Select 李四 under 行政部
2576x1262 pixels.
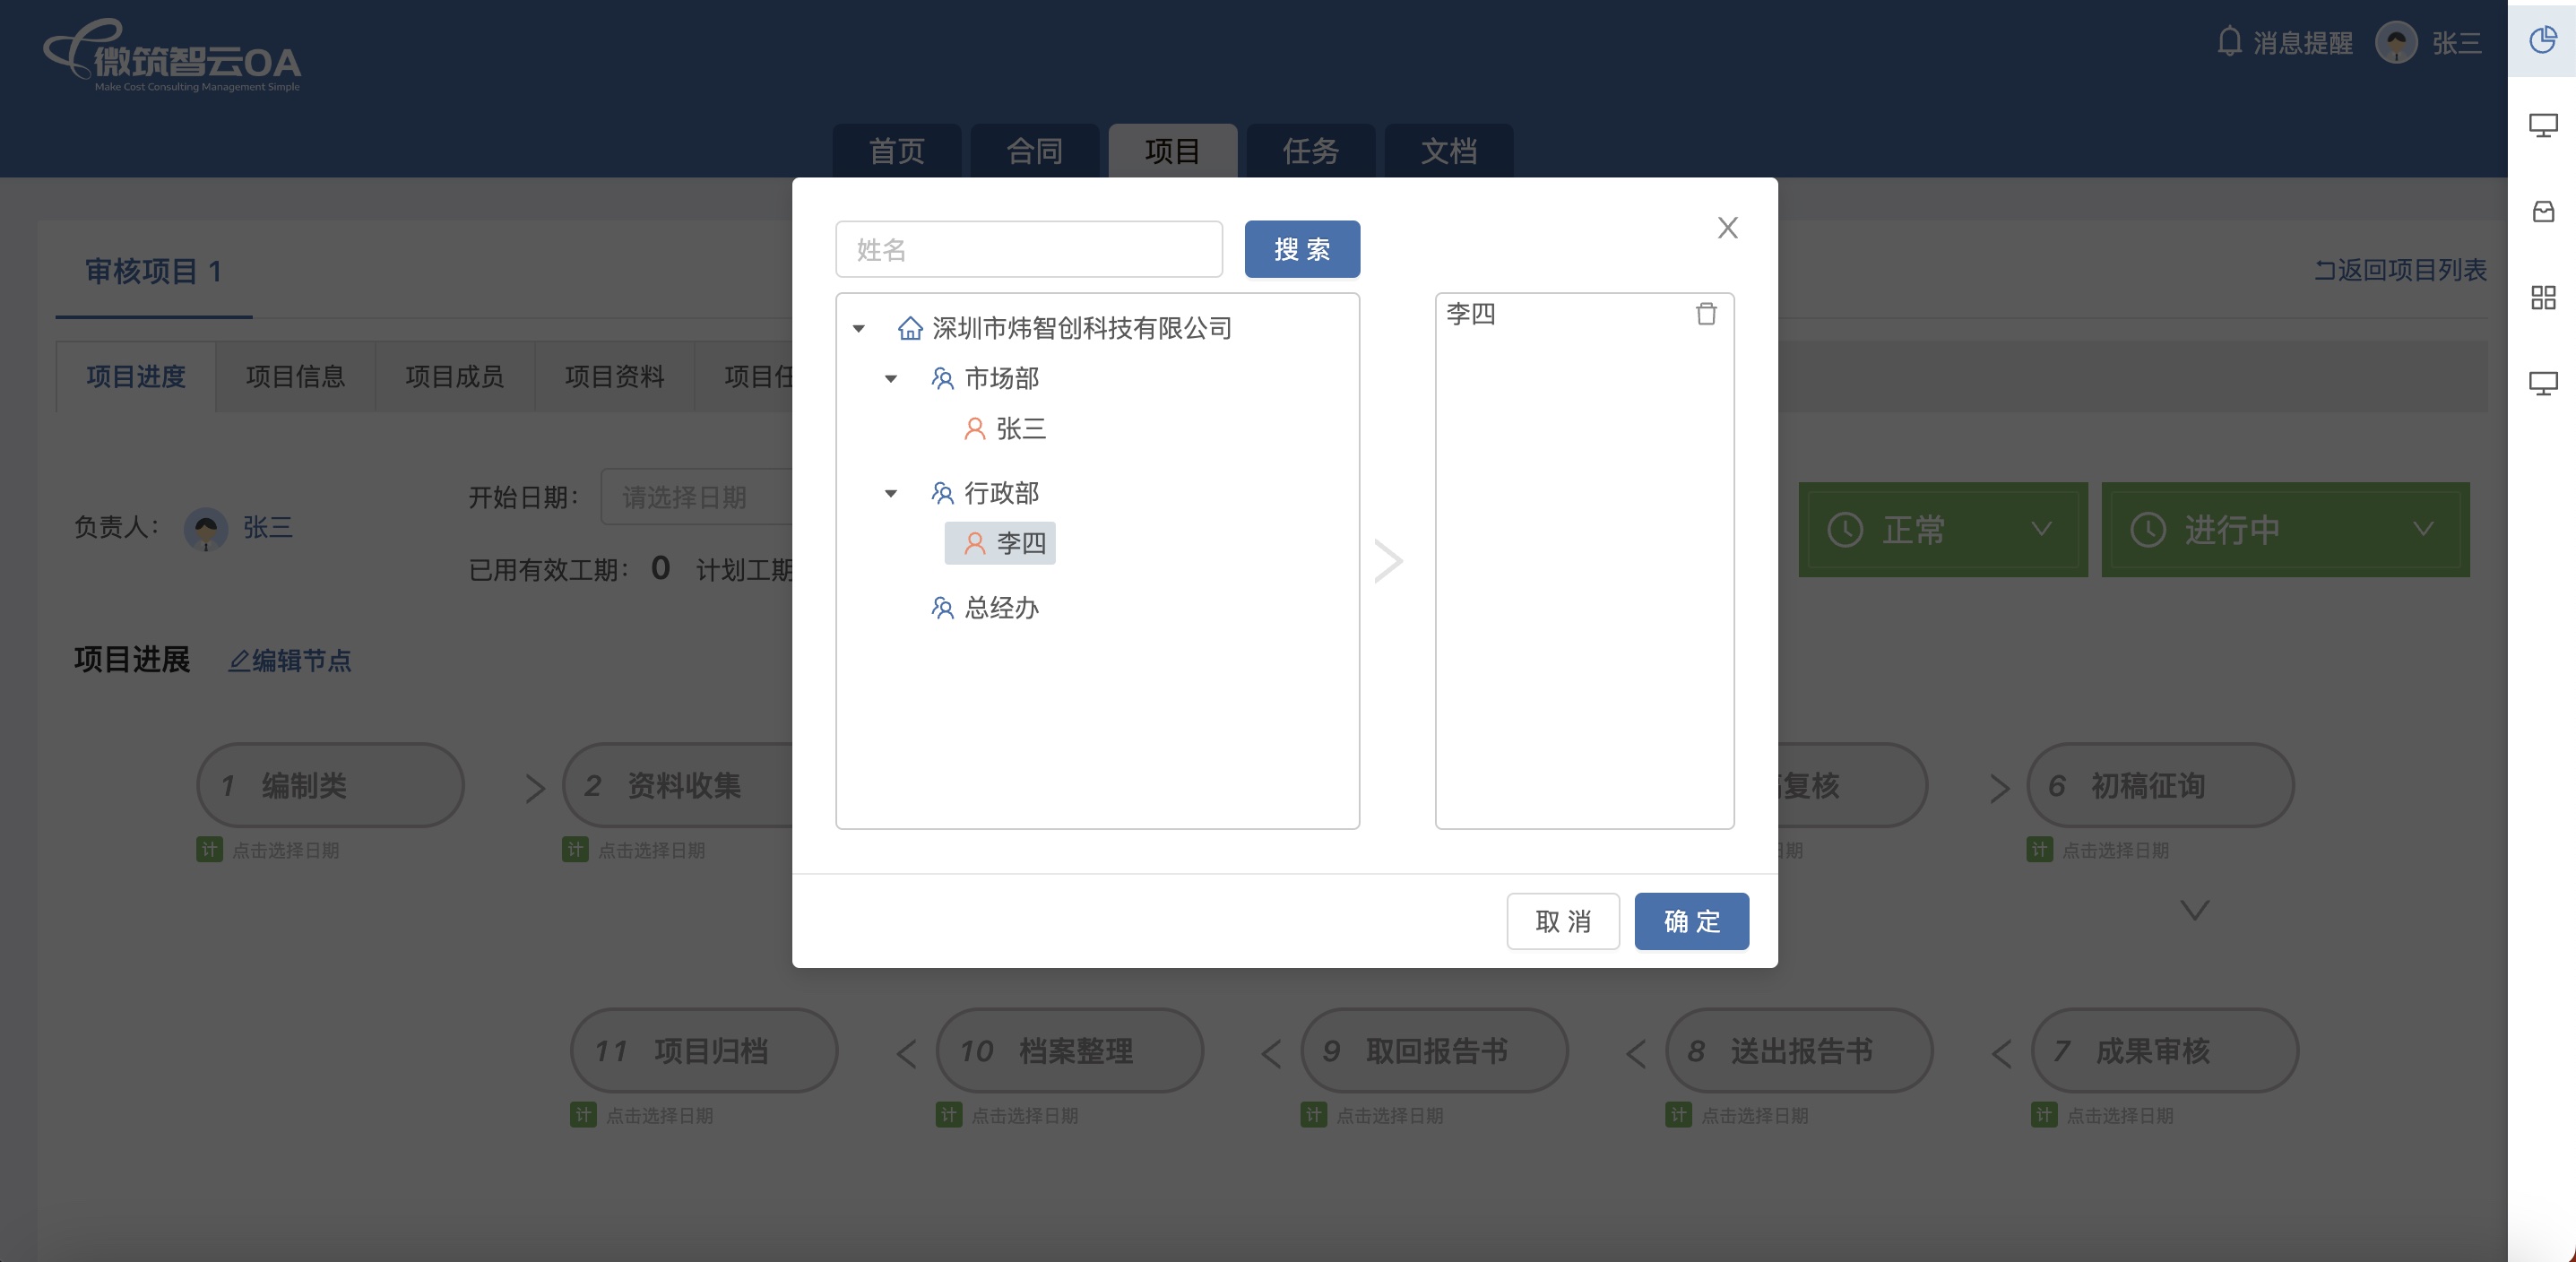point(1020,544)
